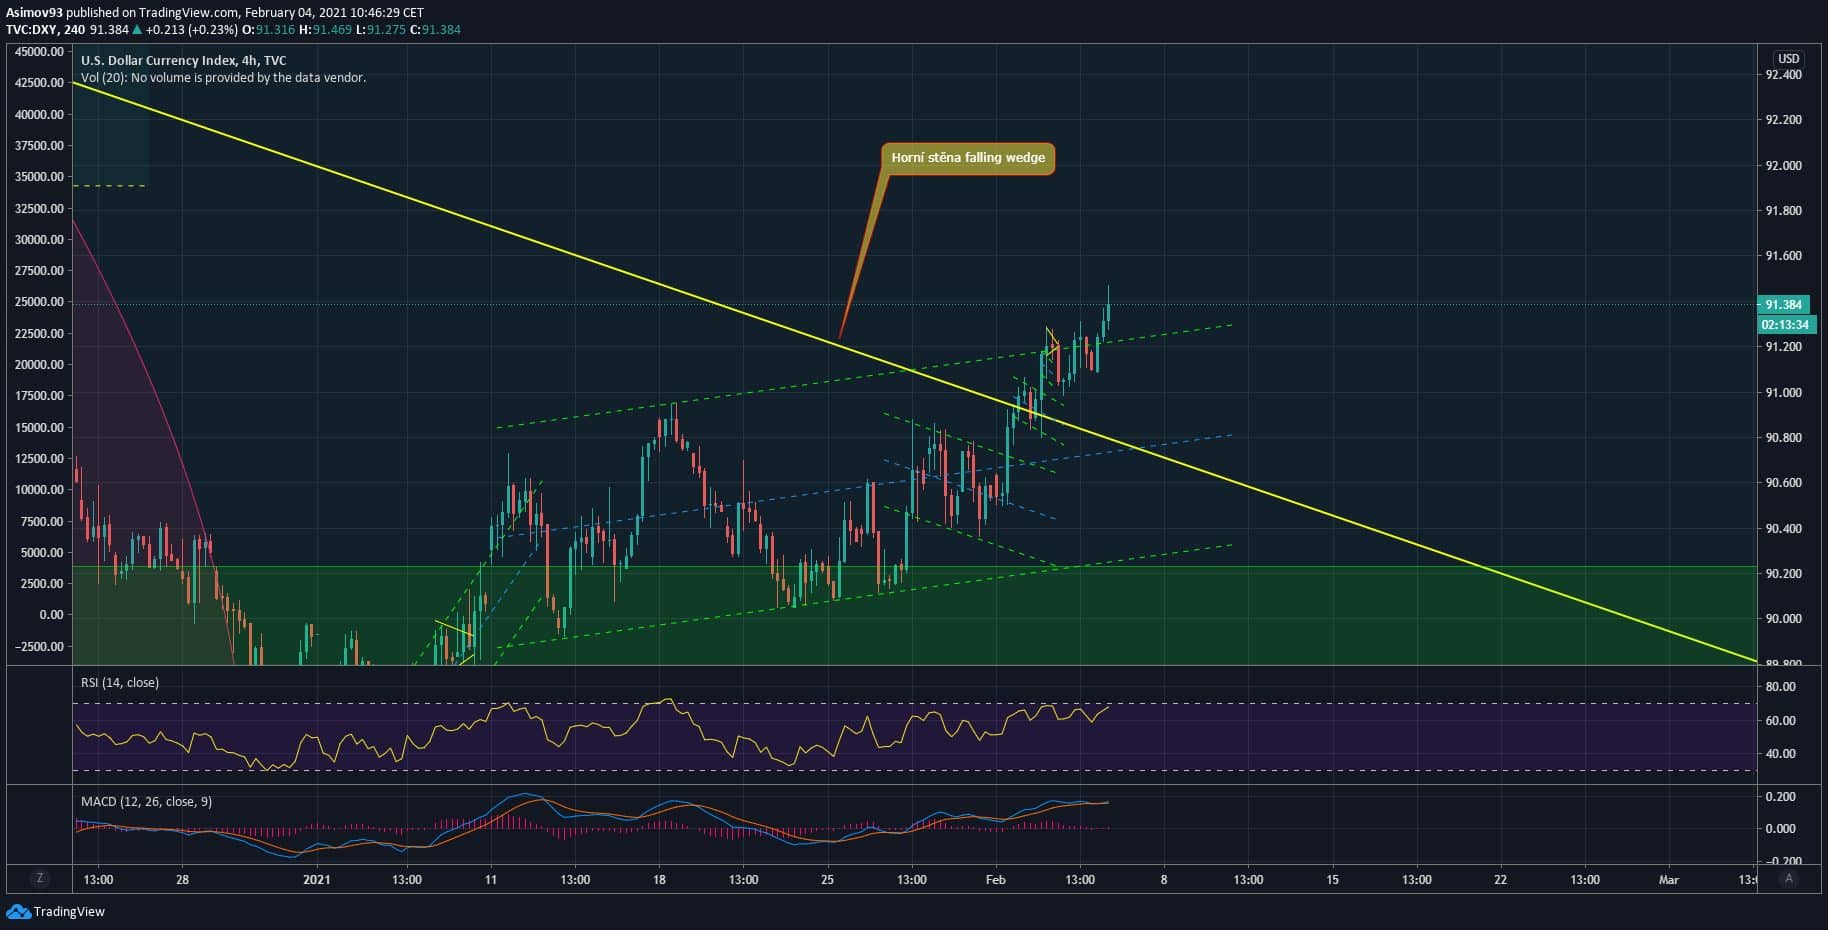1828x930 pixels.
Task: Open the USD currency selector on price axis
Action: point(1788,59)
